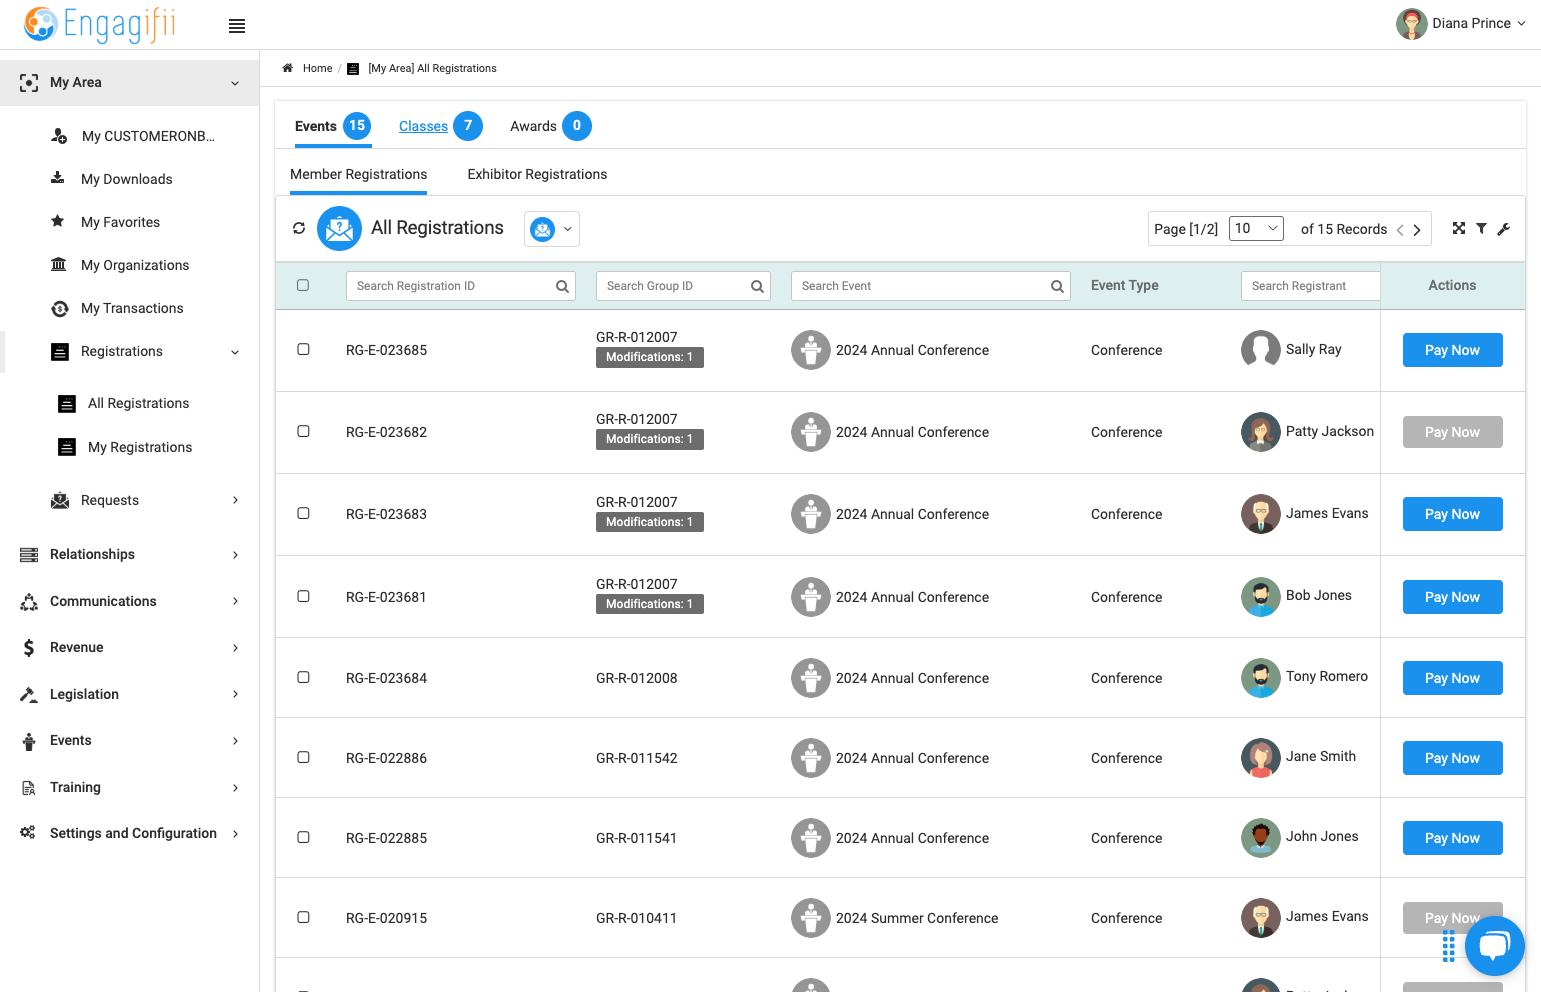Open the chat support bubble
The image size is (1541, 992).
(1495, 946)
